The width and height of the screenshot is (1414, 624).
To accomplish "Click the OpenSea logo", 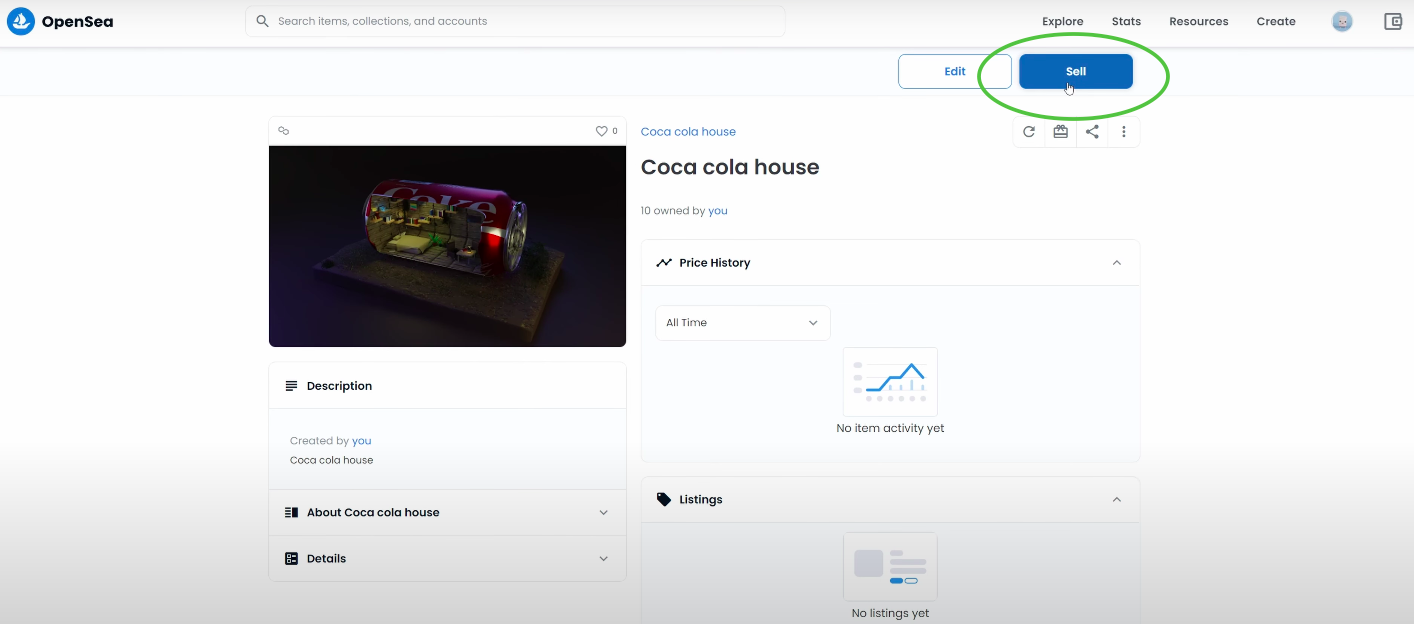I will coord(60,21).
